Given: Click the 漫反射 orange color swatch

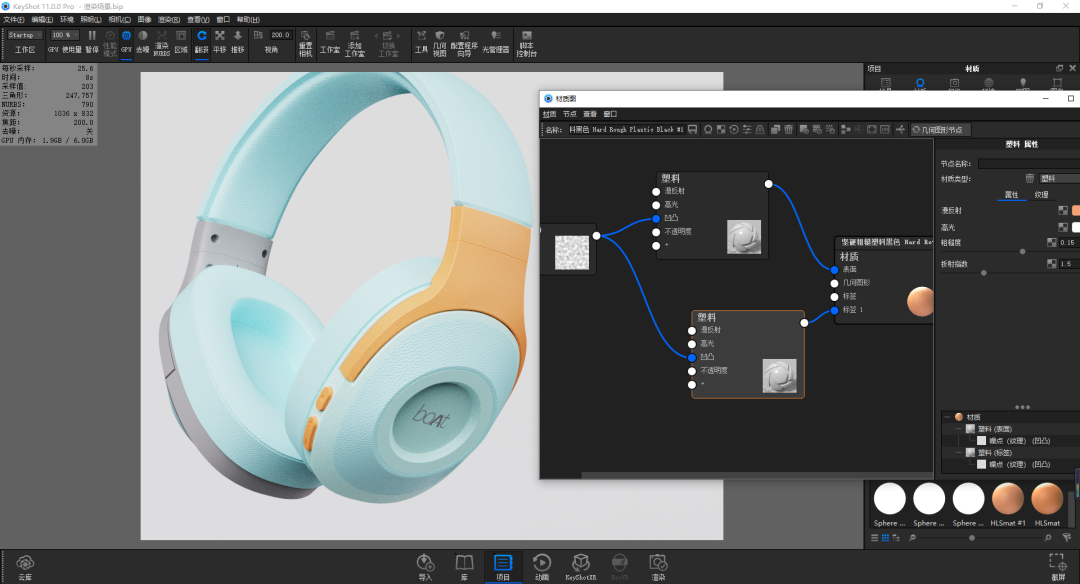Looking at the screenshot, I should coord(1076,210).
